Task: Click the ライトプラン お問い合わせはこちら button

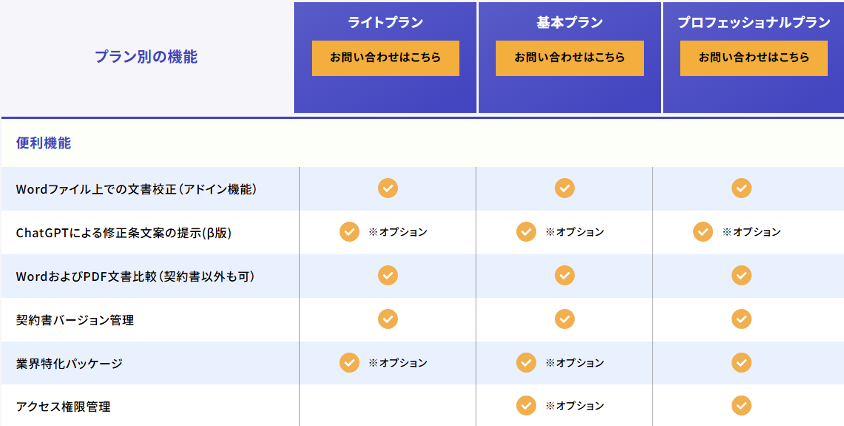Action: [x=385, y=58]
